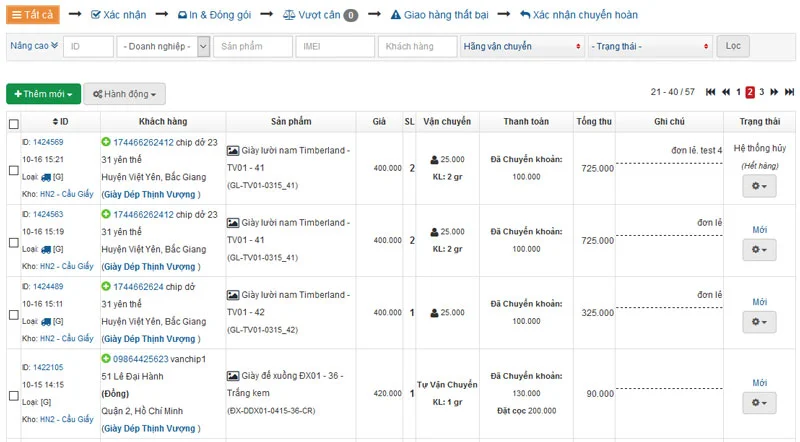Open order ID 1424563 link

tap(48, 214)
